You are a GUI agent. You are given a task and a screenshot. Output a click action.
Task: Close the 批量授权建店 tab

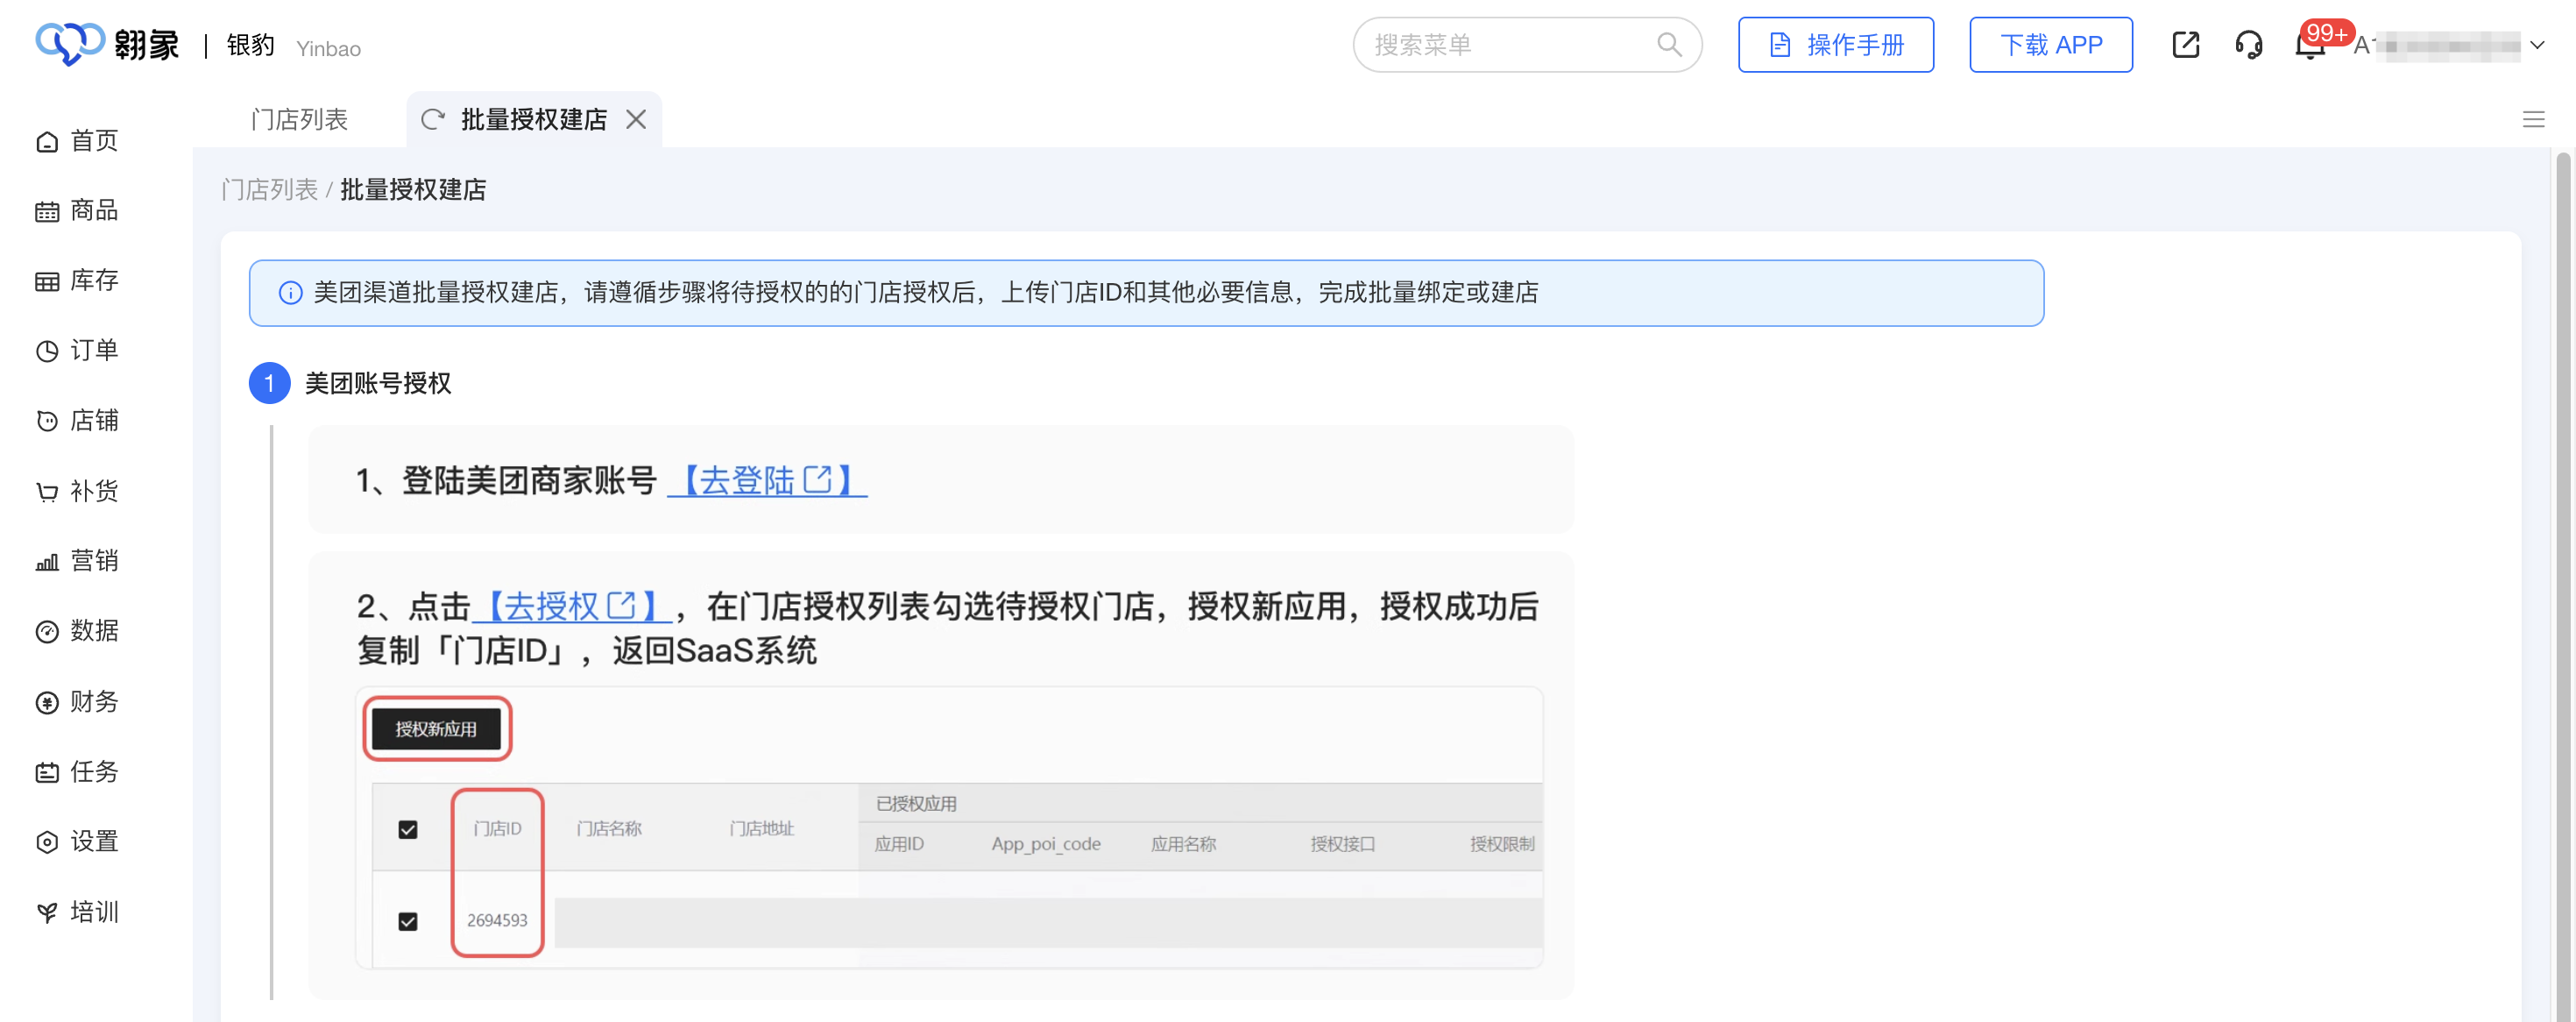coord(636,120)
